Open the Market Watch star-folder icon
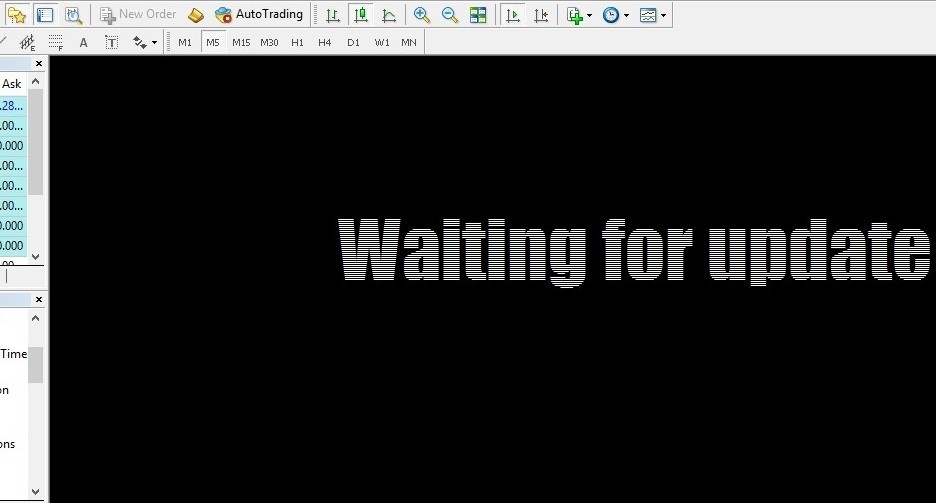This screenshot has width=936, height=503. tap(17, 15)
